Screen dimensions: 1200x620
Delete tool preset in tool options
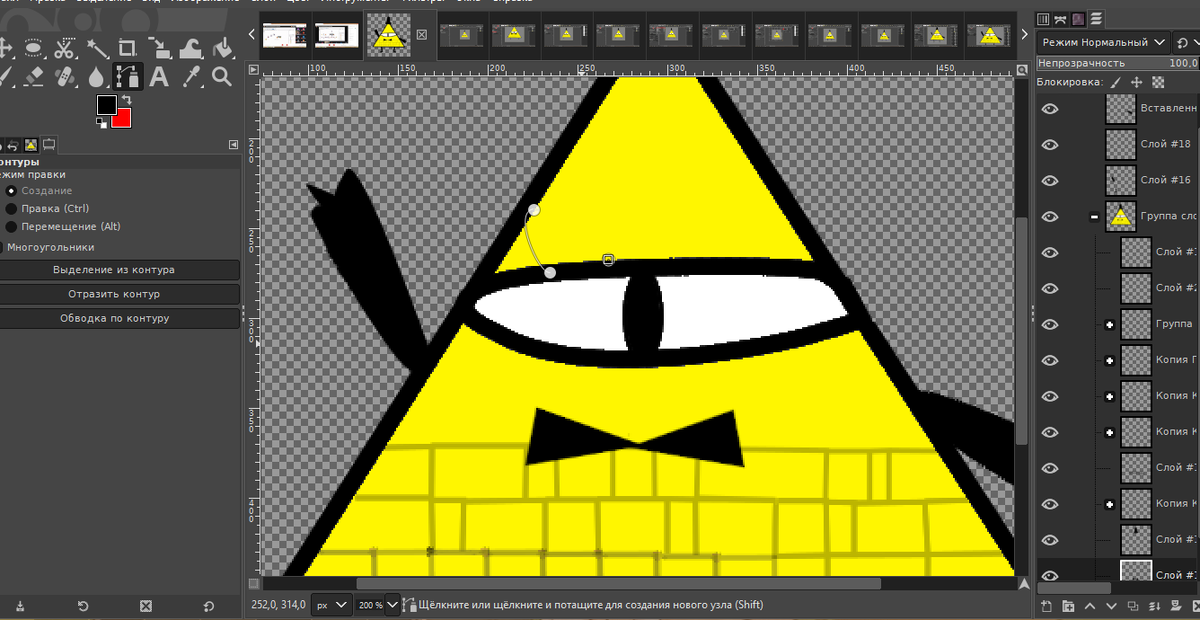pos(146,606)
